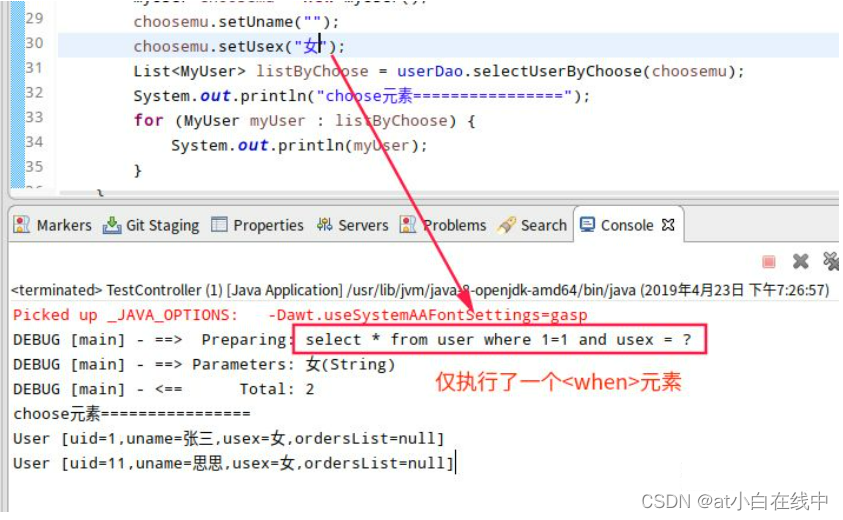843x520 pixels.
Task: Click the println "choose元素" code line
Action: [362, 96]
